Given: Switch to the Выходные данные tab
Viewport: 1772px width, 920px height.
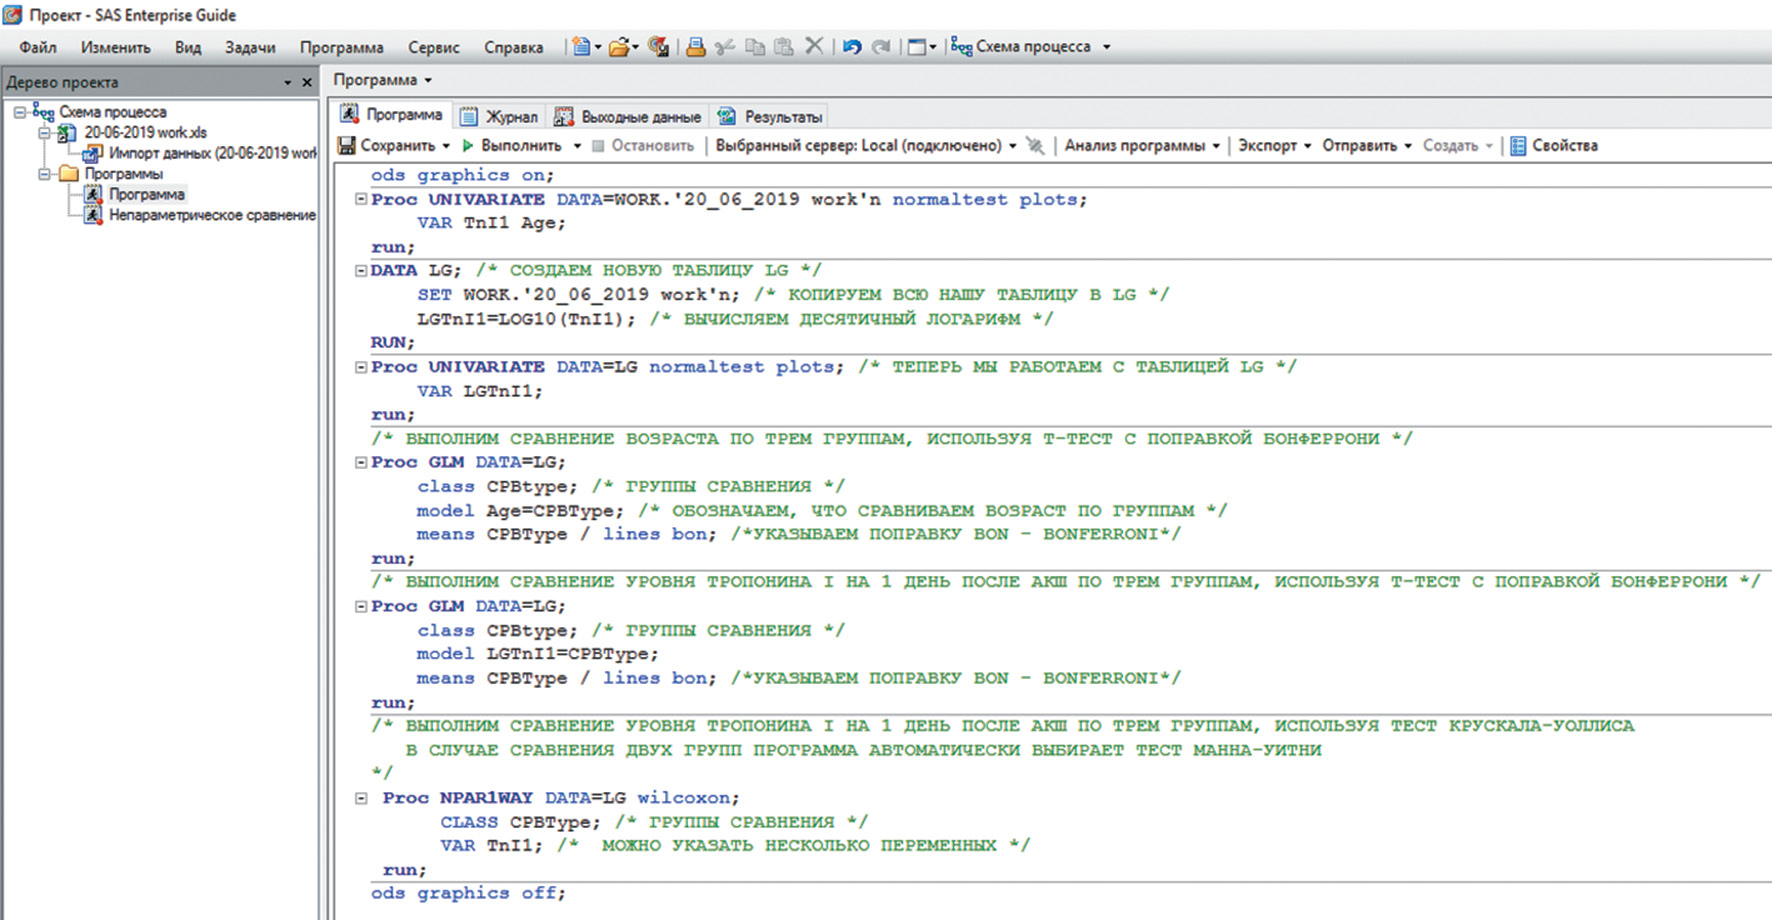Looking at the screenshot, I should coord(628,117).
